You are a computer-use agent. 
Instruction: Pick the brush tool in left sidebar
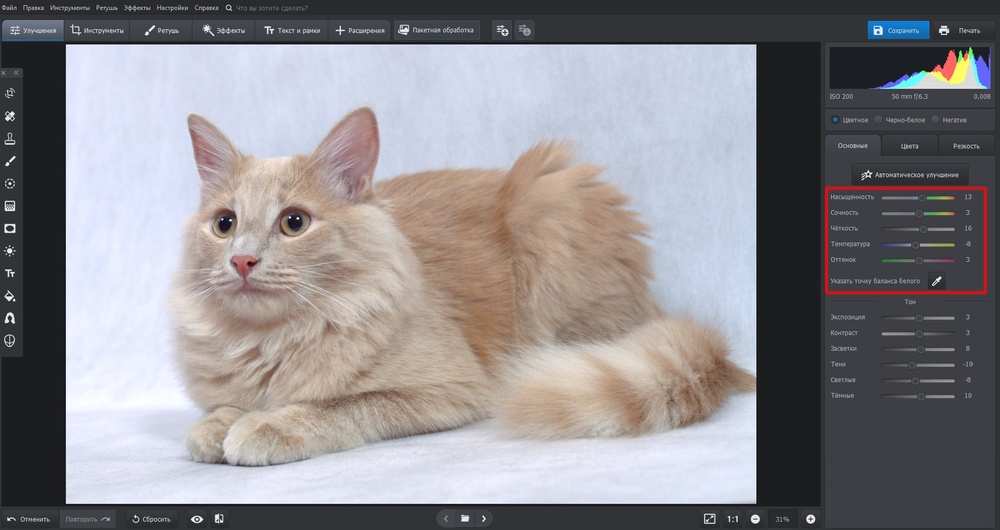pyautogui.click(x=10, y=161)
